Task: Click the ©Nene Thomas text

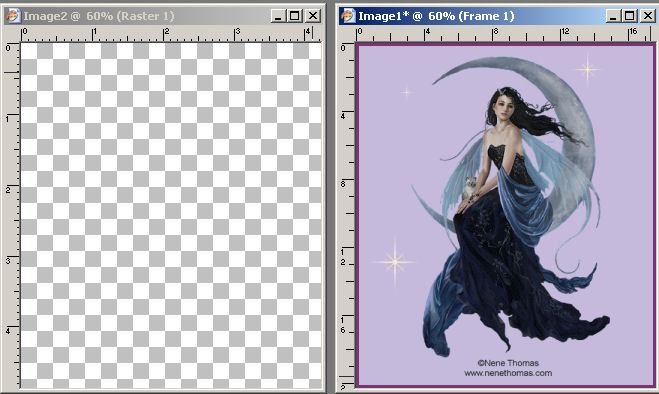Action: (x=508, y=363)
